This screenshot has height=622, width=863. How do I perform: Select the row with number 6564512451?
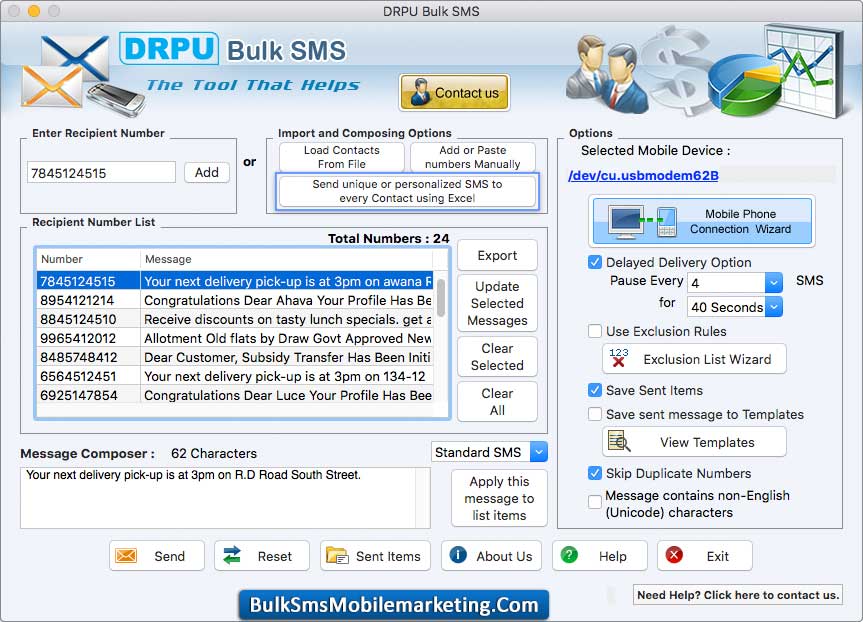[235, 376]
